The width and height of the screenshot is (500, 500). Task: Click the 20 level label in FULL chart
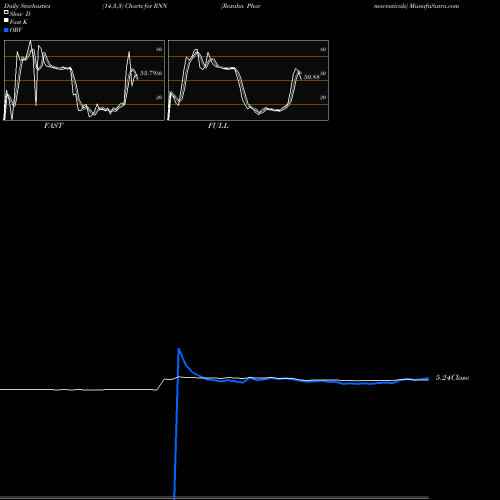pos(323,97)
